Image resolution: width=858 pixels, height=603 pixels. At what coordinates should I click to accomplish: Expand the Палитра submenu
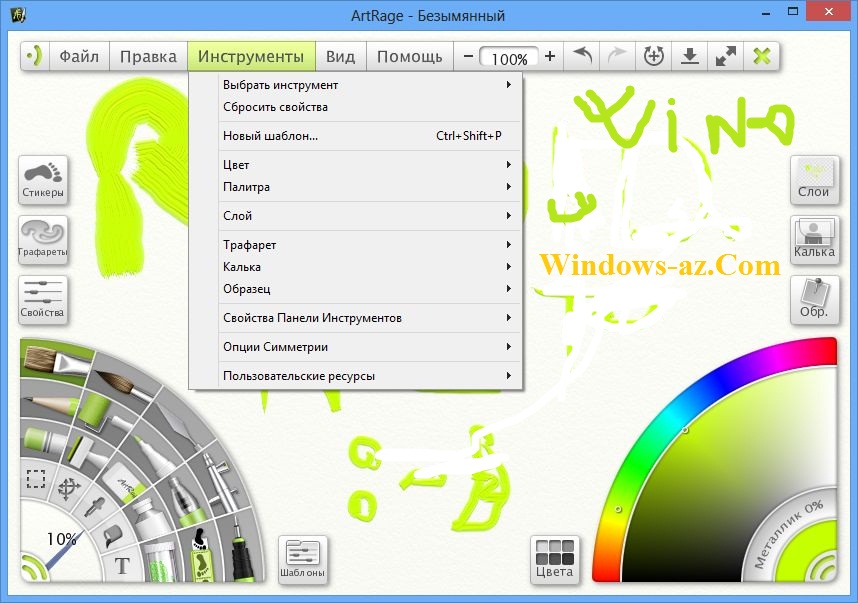point(356,187)
